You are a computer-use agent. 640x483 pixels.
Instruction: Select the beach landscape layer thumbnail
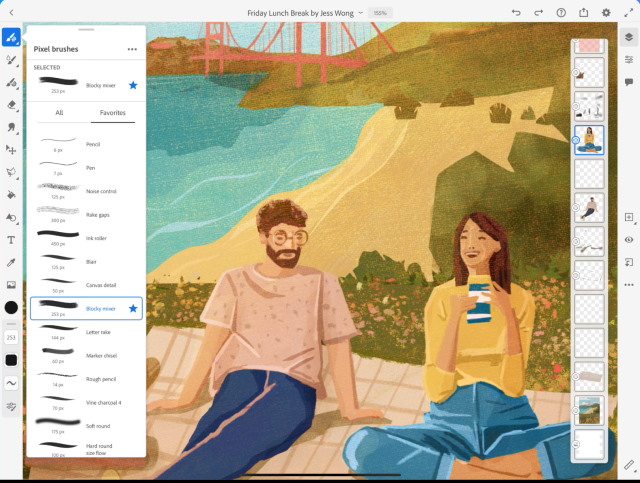coord(589,410)
